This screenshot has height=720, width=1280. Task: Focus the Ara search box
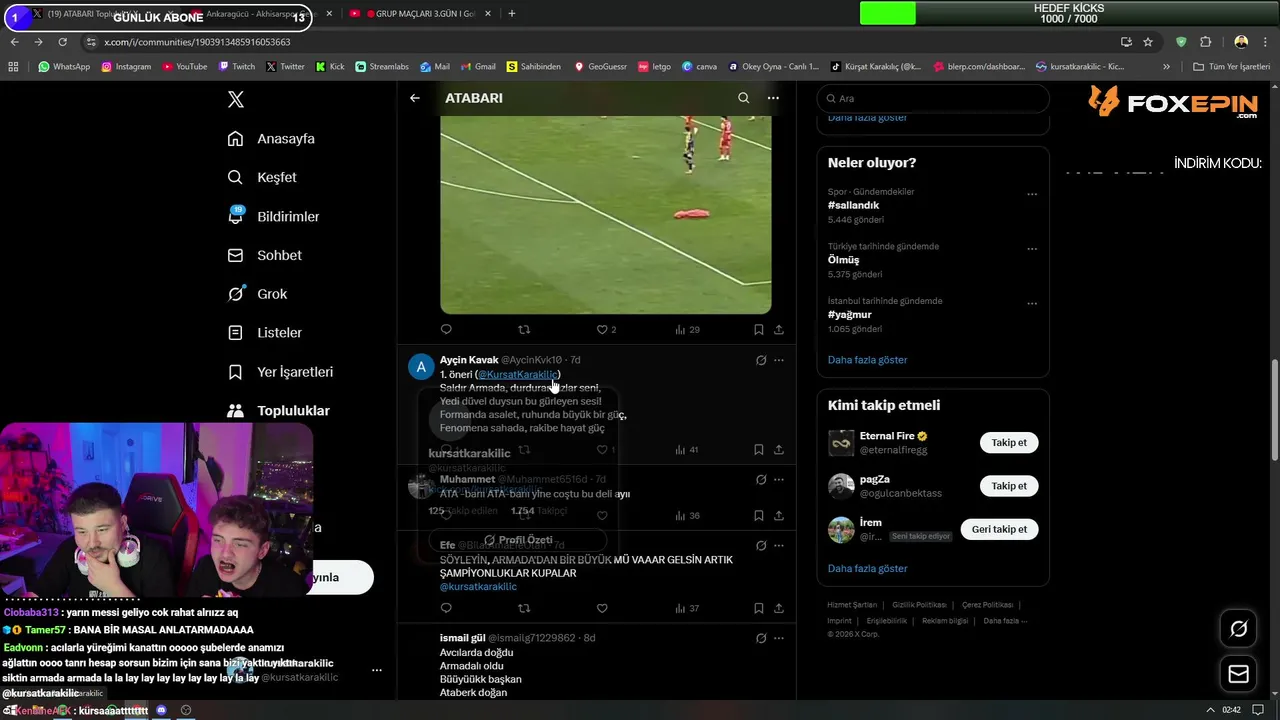coord(933,98)
